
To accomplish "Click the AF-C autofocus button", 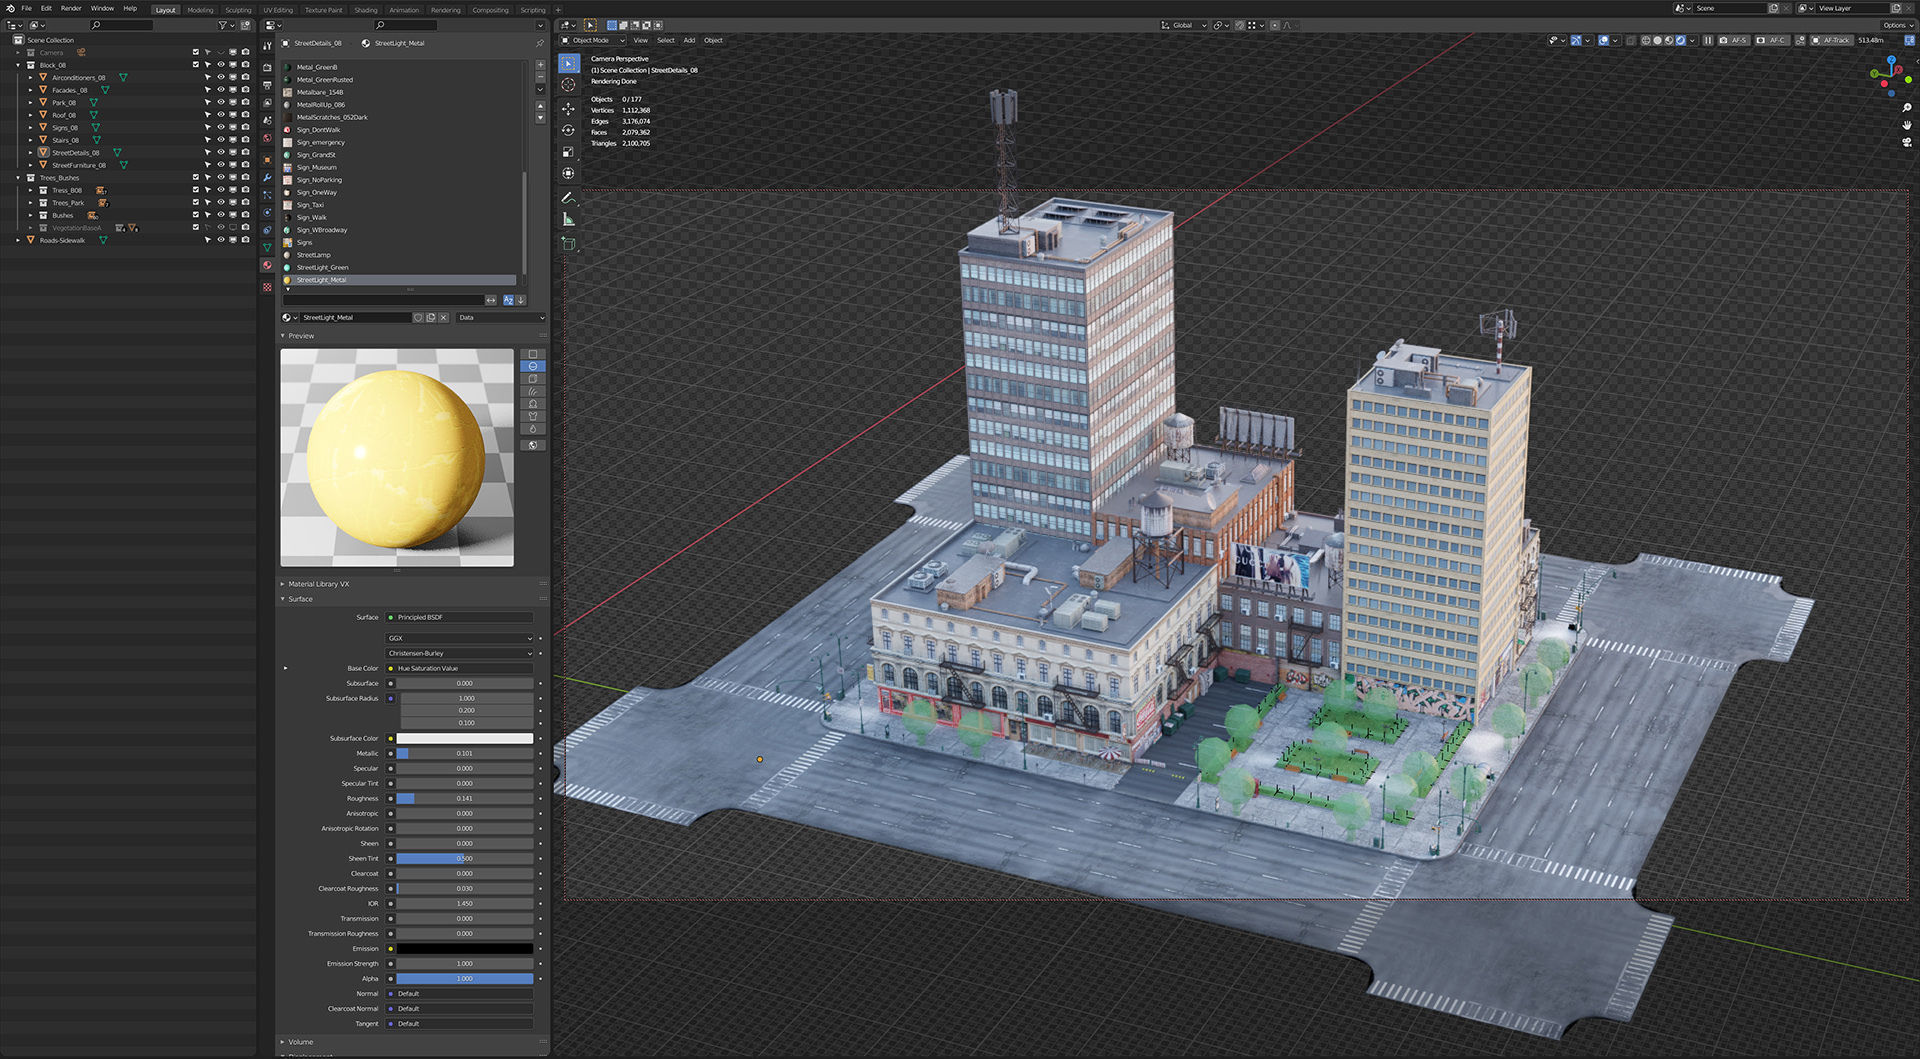I will [1771, 40].
